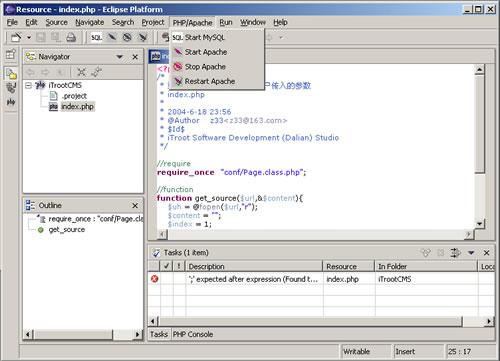Click the Stop Apache toolbar icon

tap(127, 37)
